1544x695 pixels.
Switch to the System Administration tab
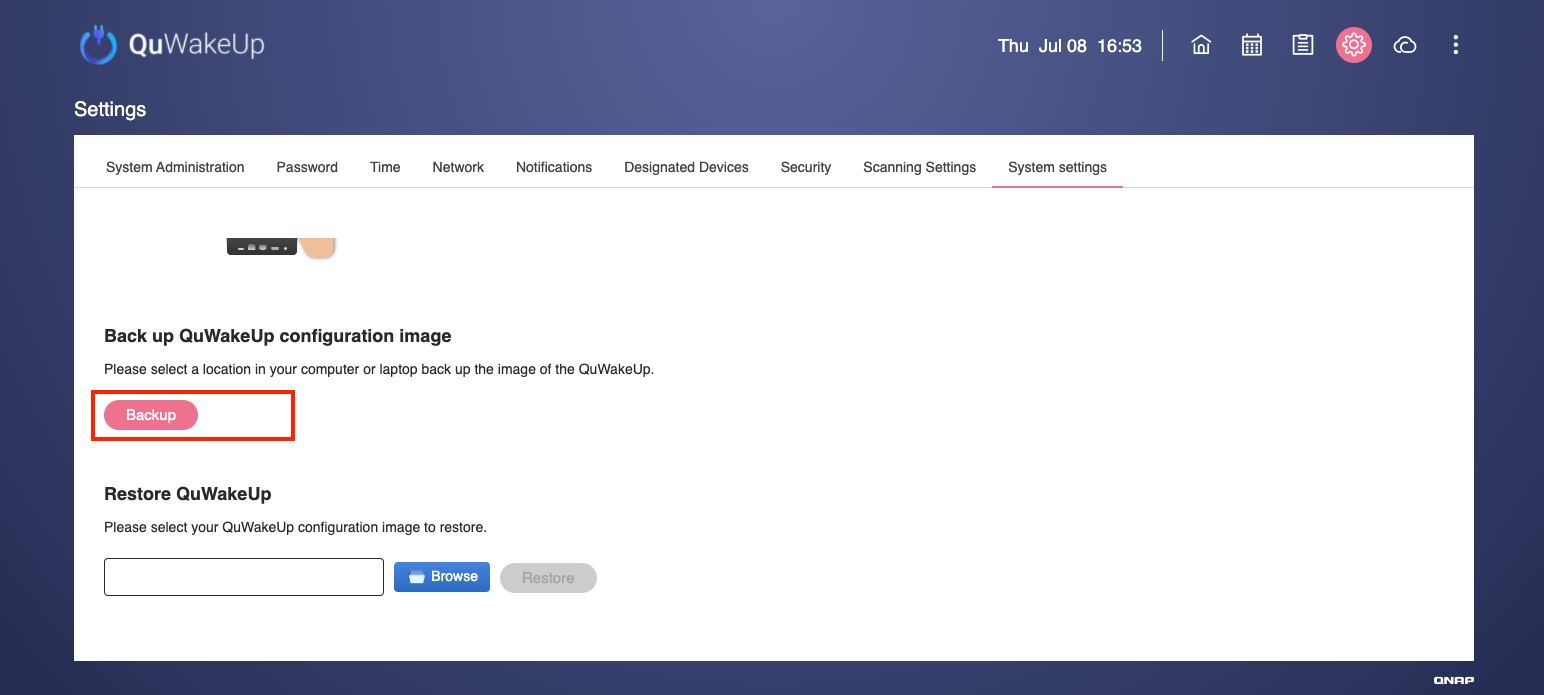175,167
